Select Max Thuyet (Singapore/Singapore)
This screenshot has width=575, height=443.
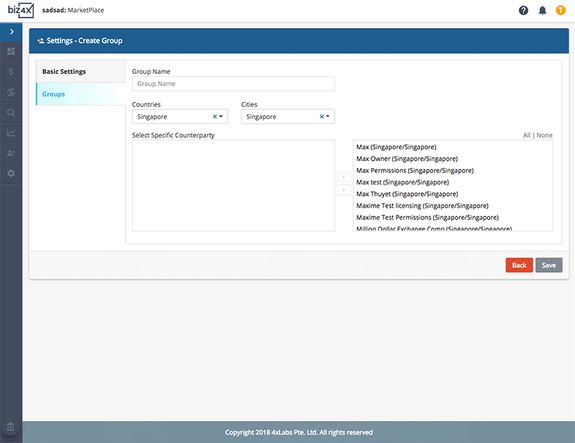click(x=407, y=194)
